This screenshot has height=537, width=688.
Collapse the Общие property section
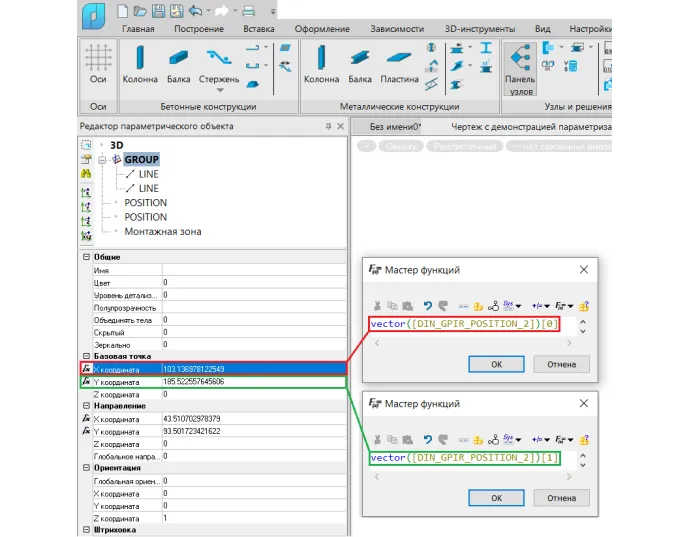[86, 257]
